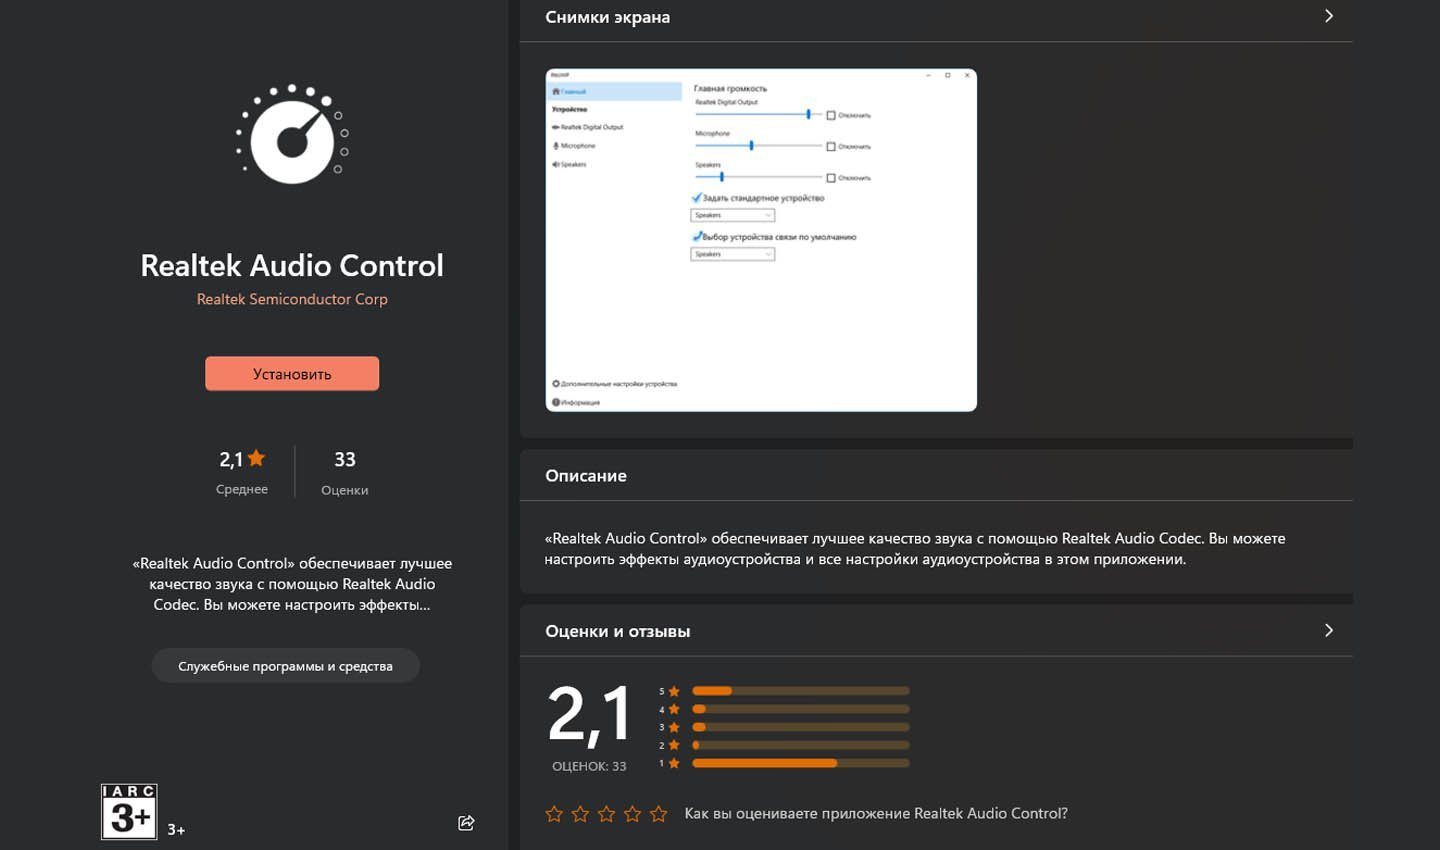
Task: Expand the Оценки и отзывы section chevron
Action: 1328,630
